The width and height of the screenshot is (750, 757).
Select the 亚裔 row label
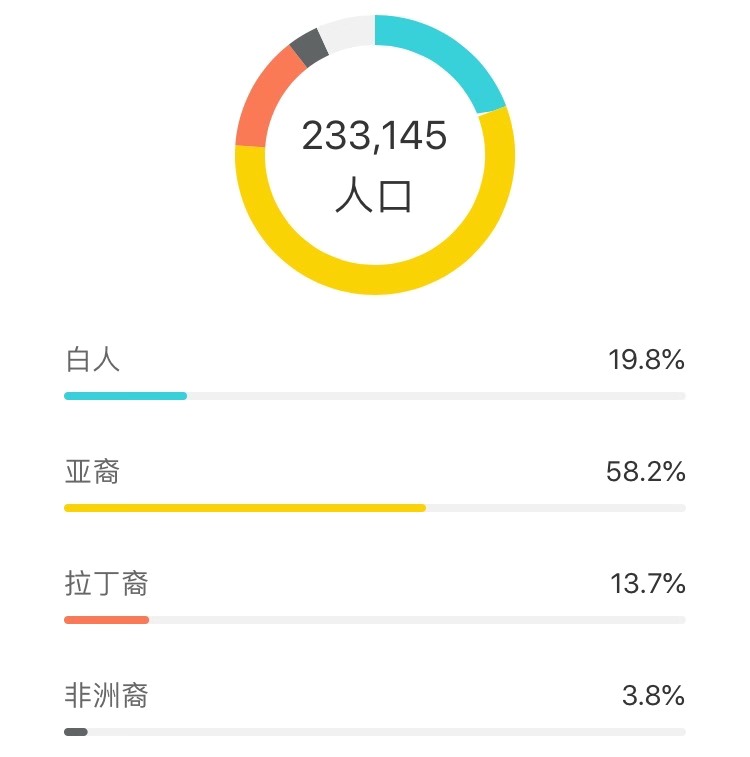pyautogui.click(x=92, y=472)
